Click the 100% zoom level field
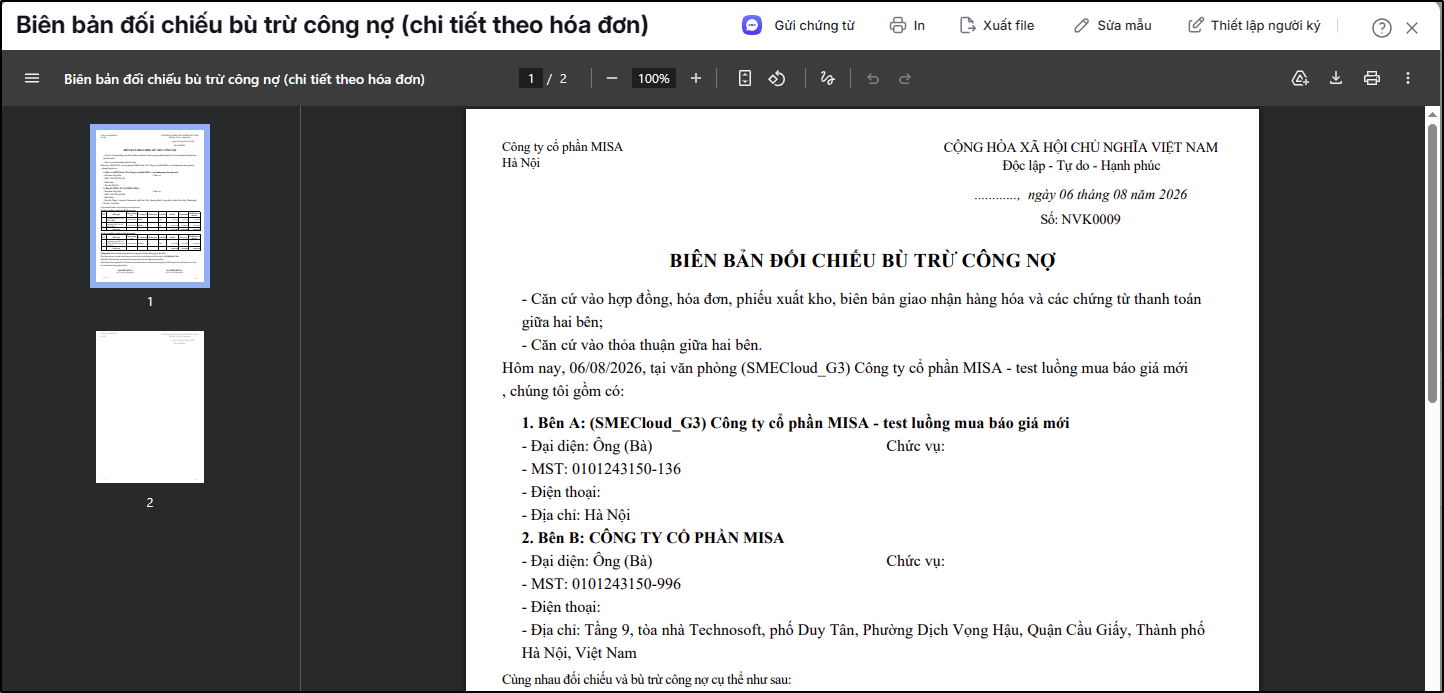 [654, 78]
